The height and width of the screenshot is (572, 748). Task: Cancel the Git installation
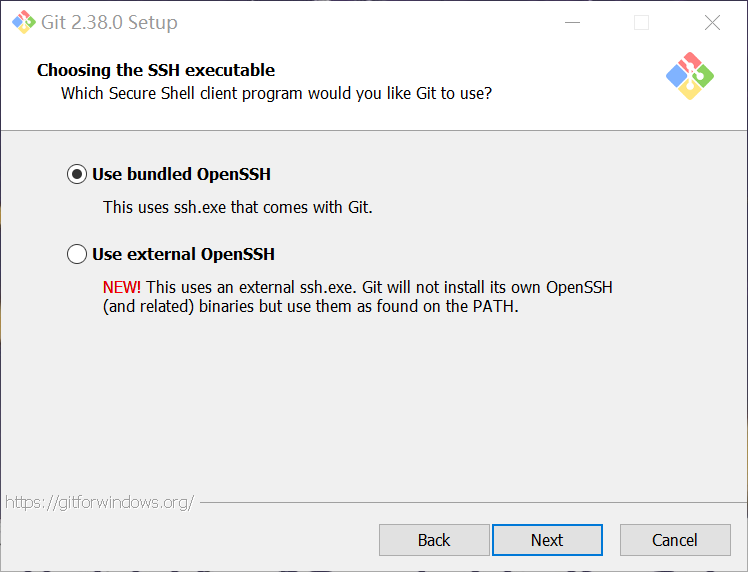pos(675,540)
